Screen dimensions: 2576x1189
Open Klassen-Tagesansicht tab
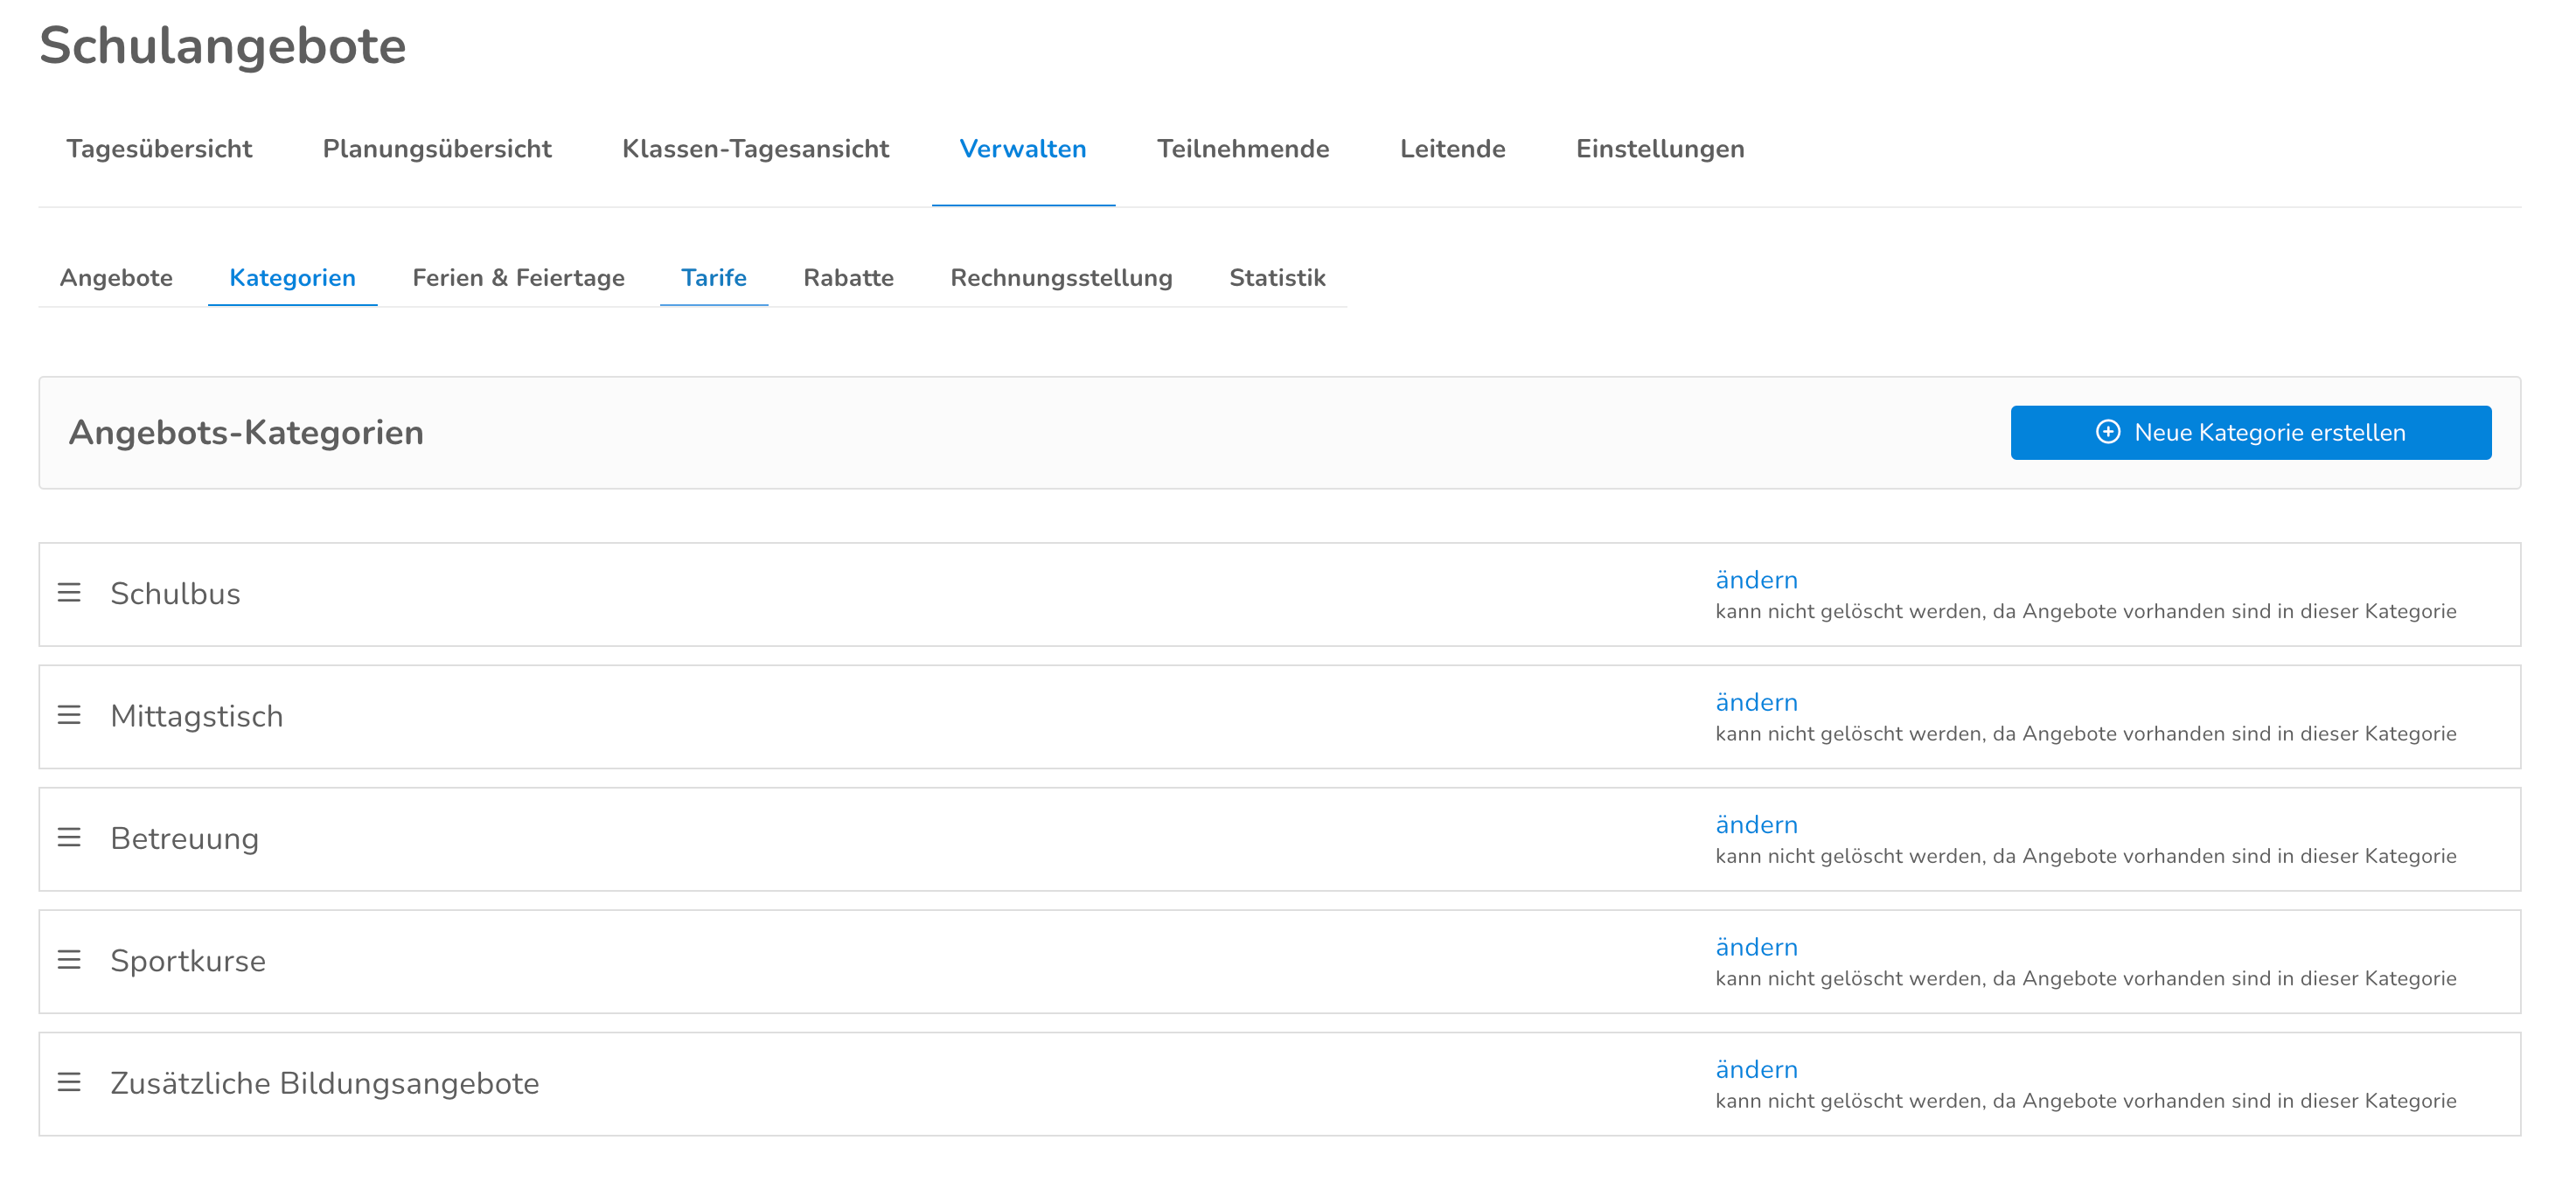(755, 149)
